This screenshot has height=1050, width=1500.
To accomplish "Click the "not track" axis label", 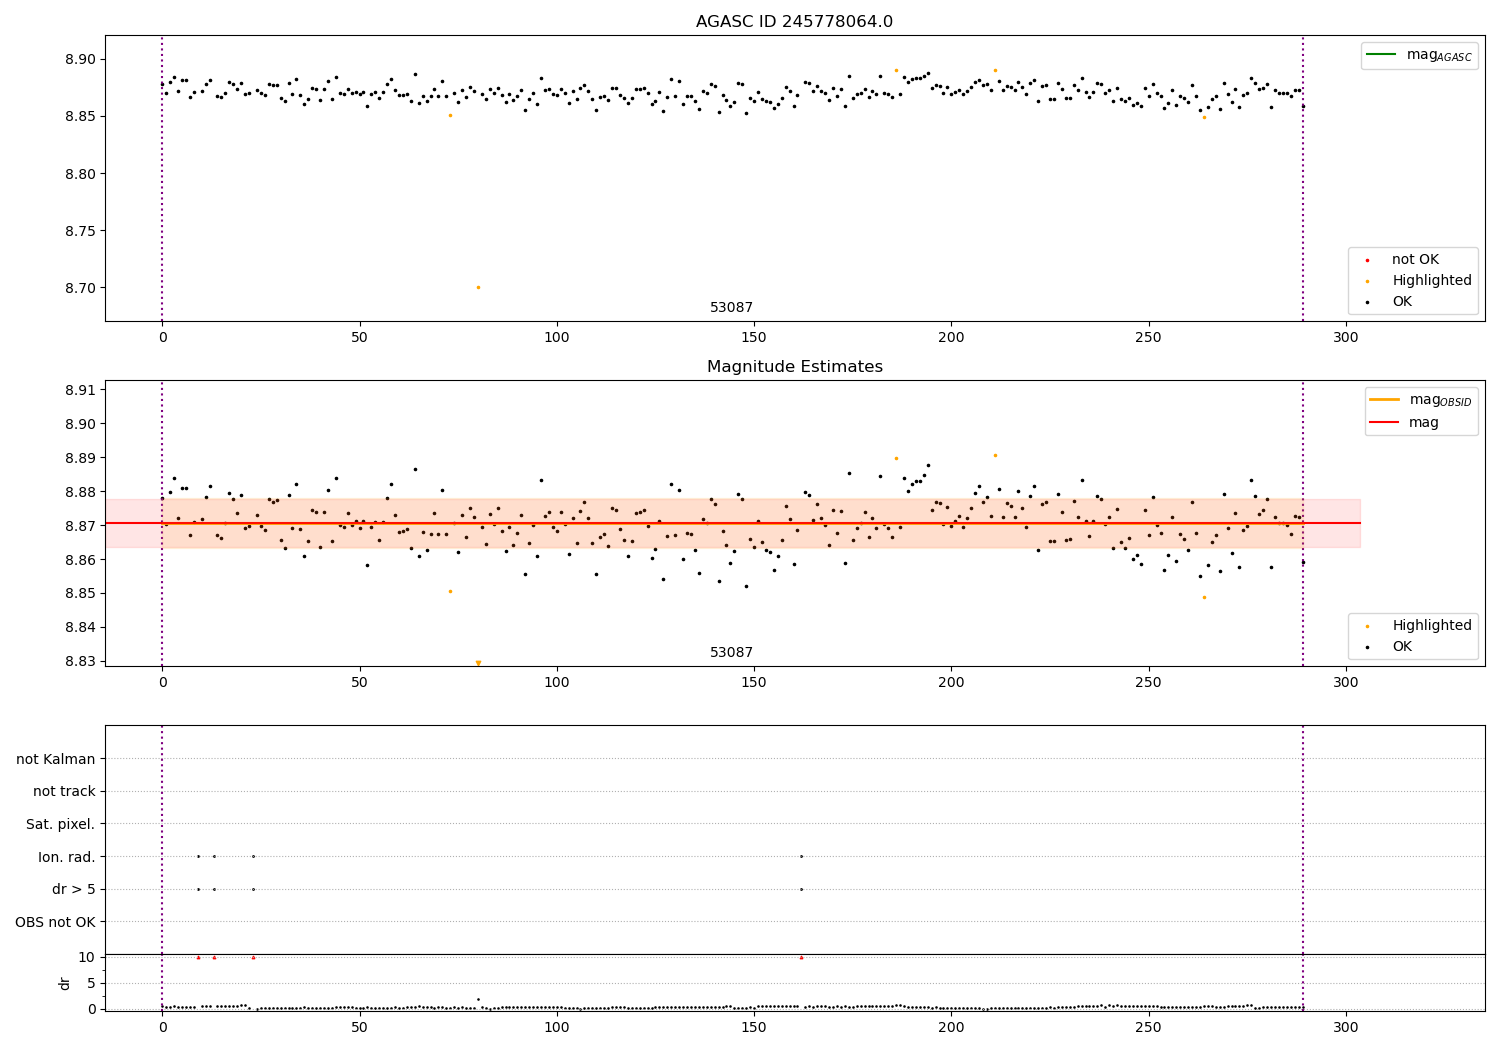I will pos(64,792).
